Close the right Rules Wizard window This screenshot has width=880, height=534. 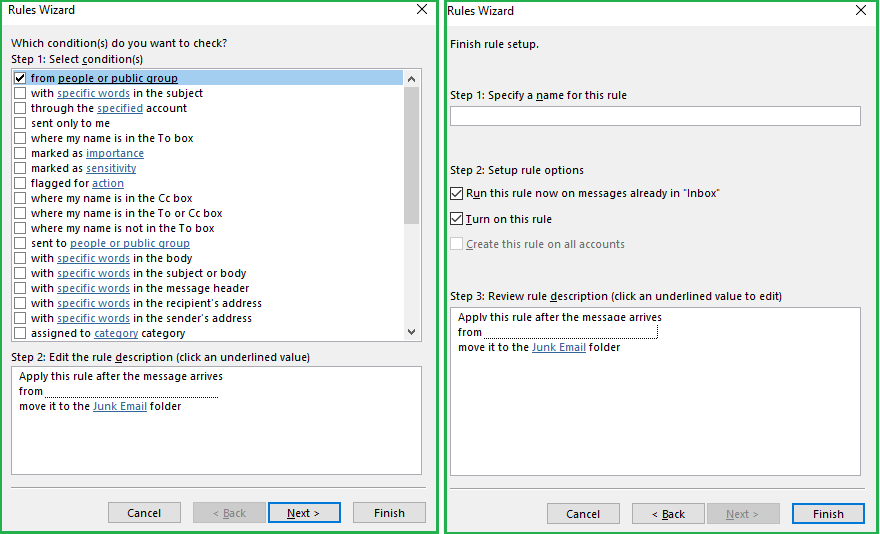(x=861, y=10)
